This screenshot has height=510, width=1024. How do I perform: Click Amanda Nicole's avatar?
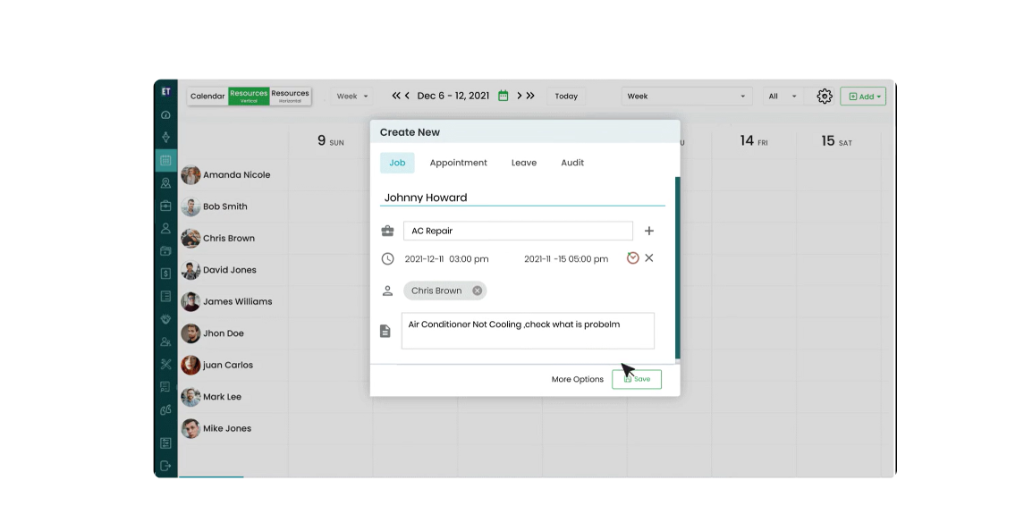coord(191,175)
